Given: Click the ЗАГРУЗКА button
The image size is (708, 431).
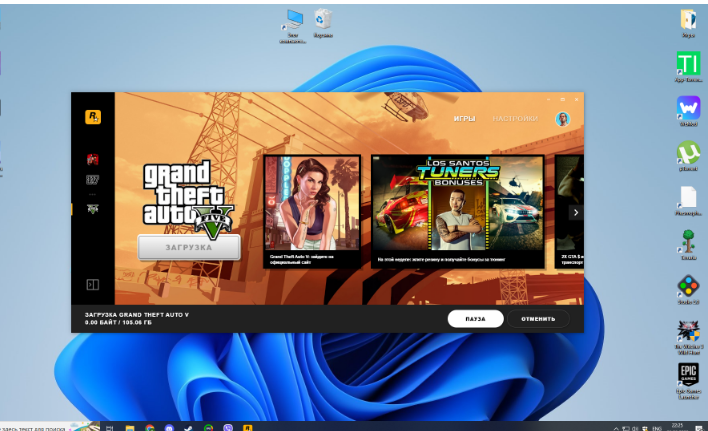Looking at the screenshot, I should pyautogui.click(x=189, y=247).
